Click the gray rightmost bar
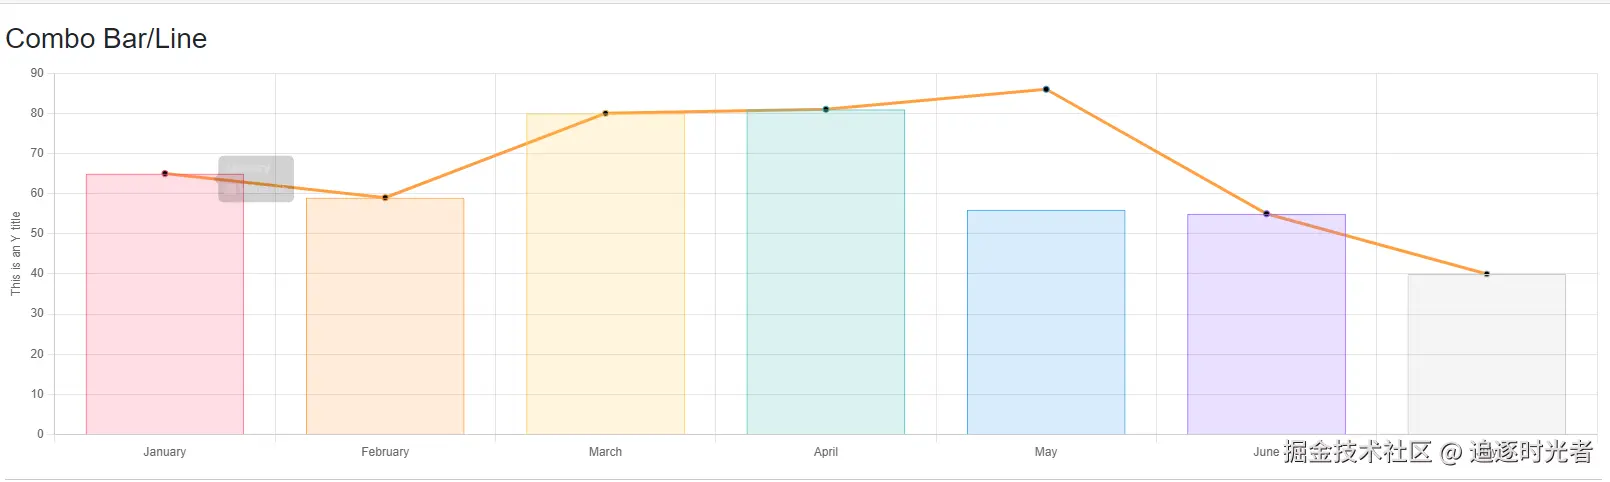 point(1486,355)
